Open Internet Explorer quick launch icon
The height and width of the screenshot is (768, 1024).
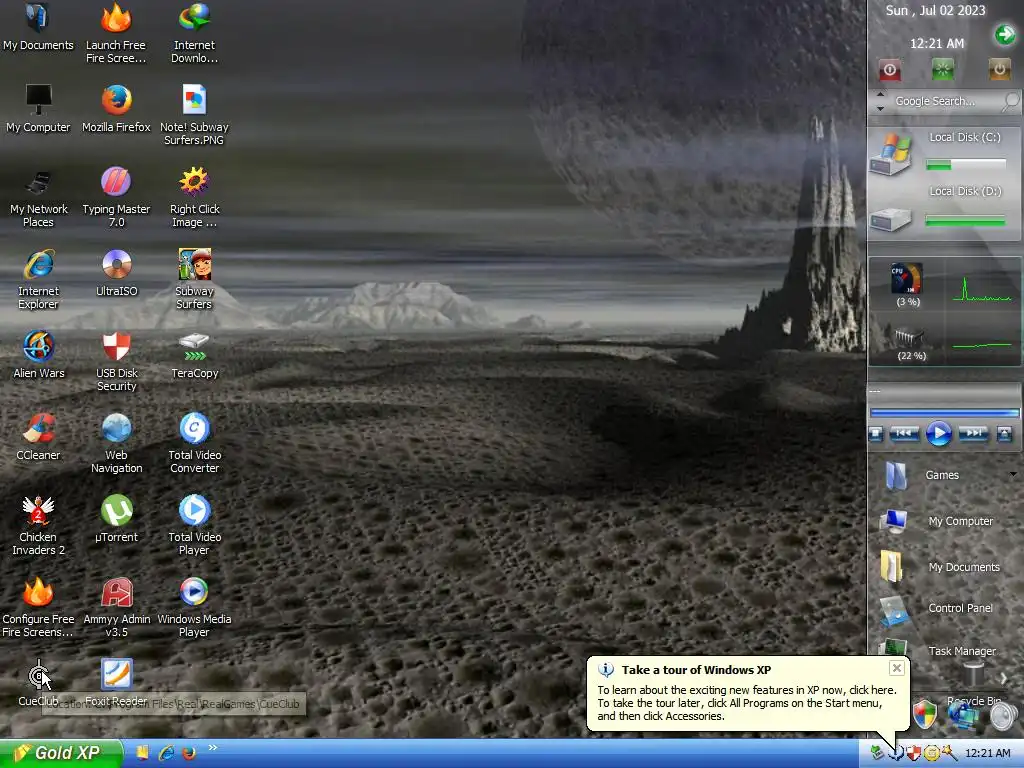coord(166,753)
